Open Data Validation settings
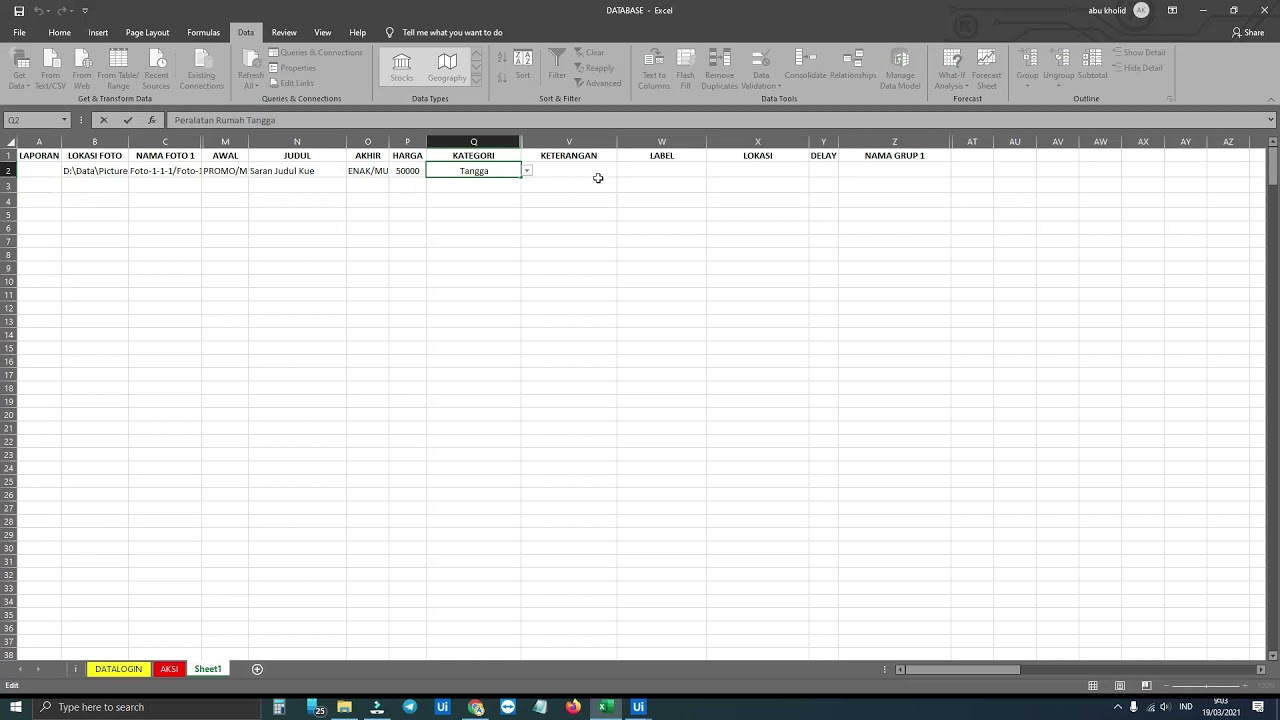This screenshot has width=1280, height=720. (761, 69)
